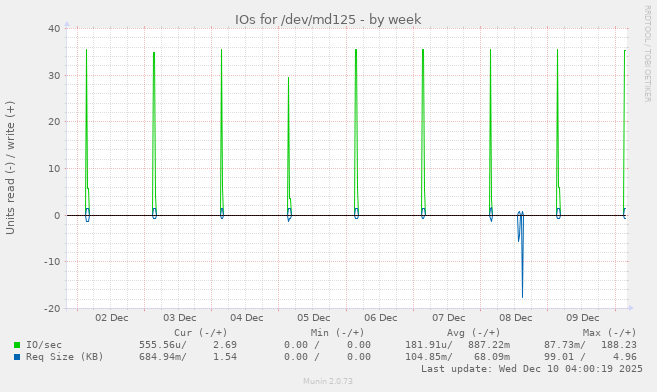Click the '02 Dec' x-axis label
The image size is (657, 392).
tap(111, 318)
